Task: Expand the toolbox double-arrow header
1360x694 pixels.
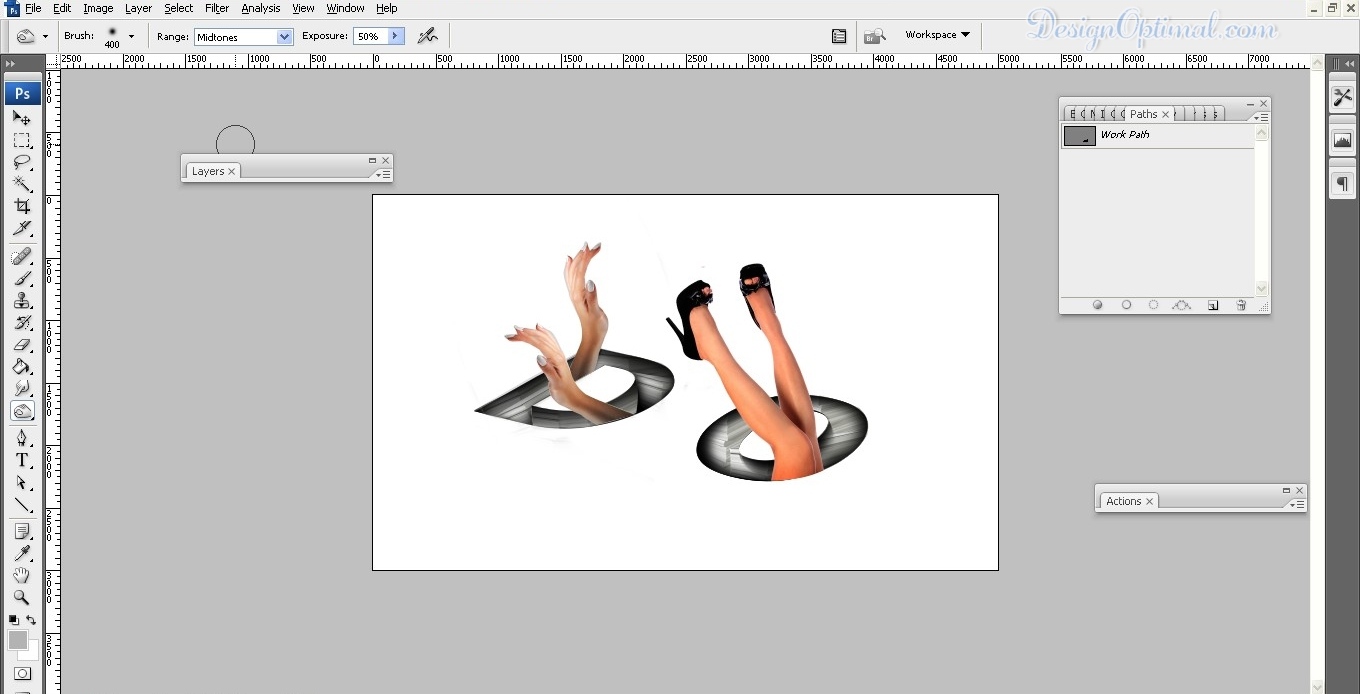Action: tap(12, 64)
